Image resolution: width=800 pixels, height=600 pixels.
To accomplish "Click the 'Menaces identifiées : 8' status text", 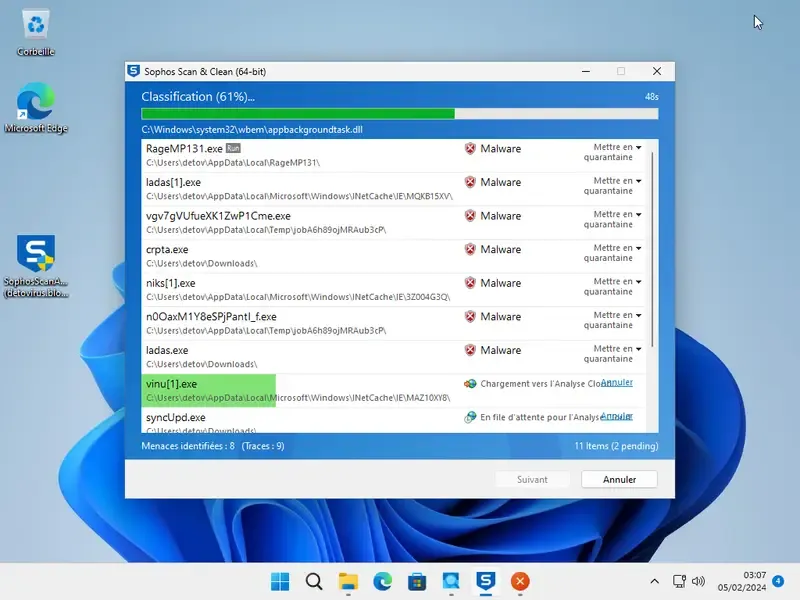I will (x=188, y=446).
